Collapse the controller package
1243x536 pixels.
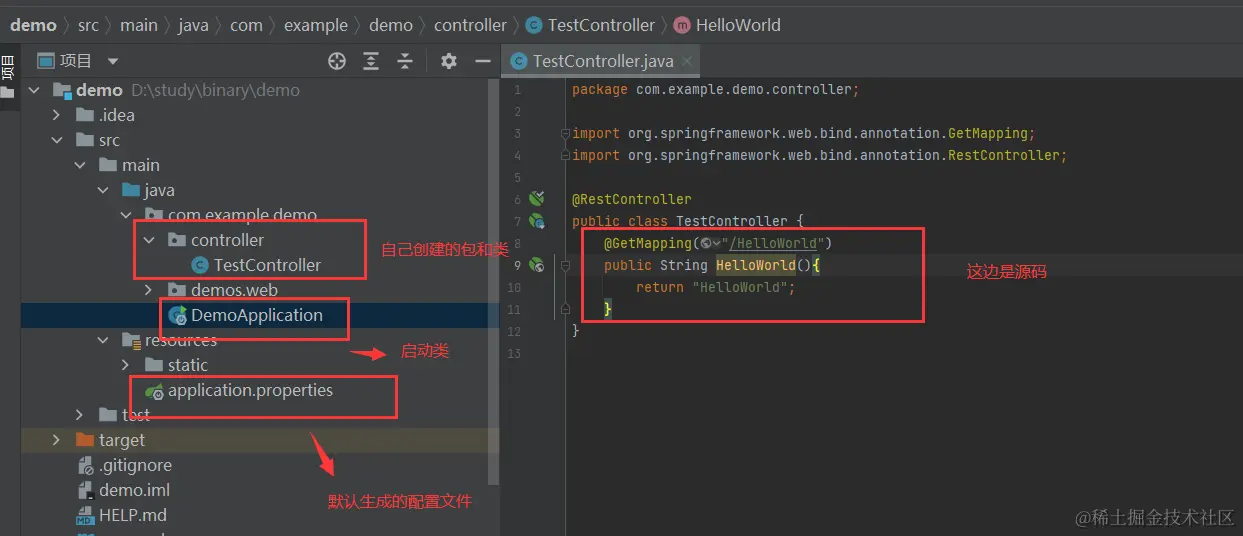[x=150, y=240]
